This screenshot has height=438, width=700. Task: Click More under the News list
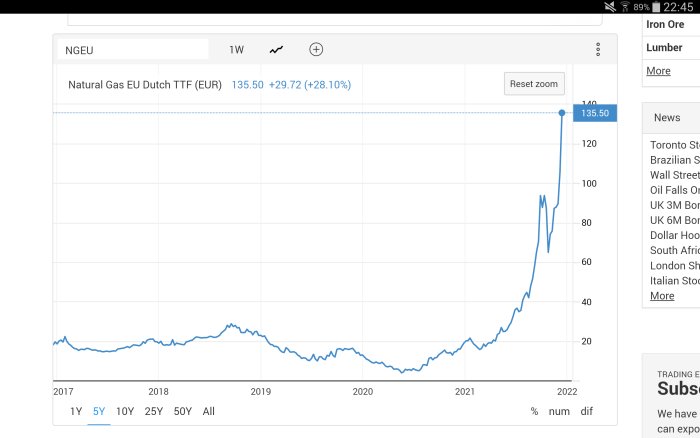(662, 296)
